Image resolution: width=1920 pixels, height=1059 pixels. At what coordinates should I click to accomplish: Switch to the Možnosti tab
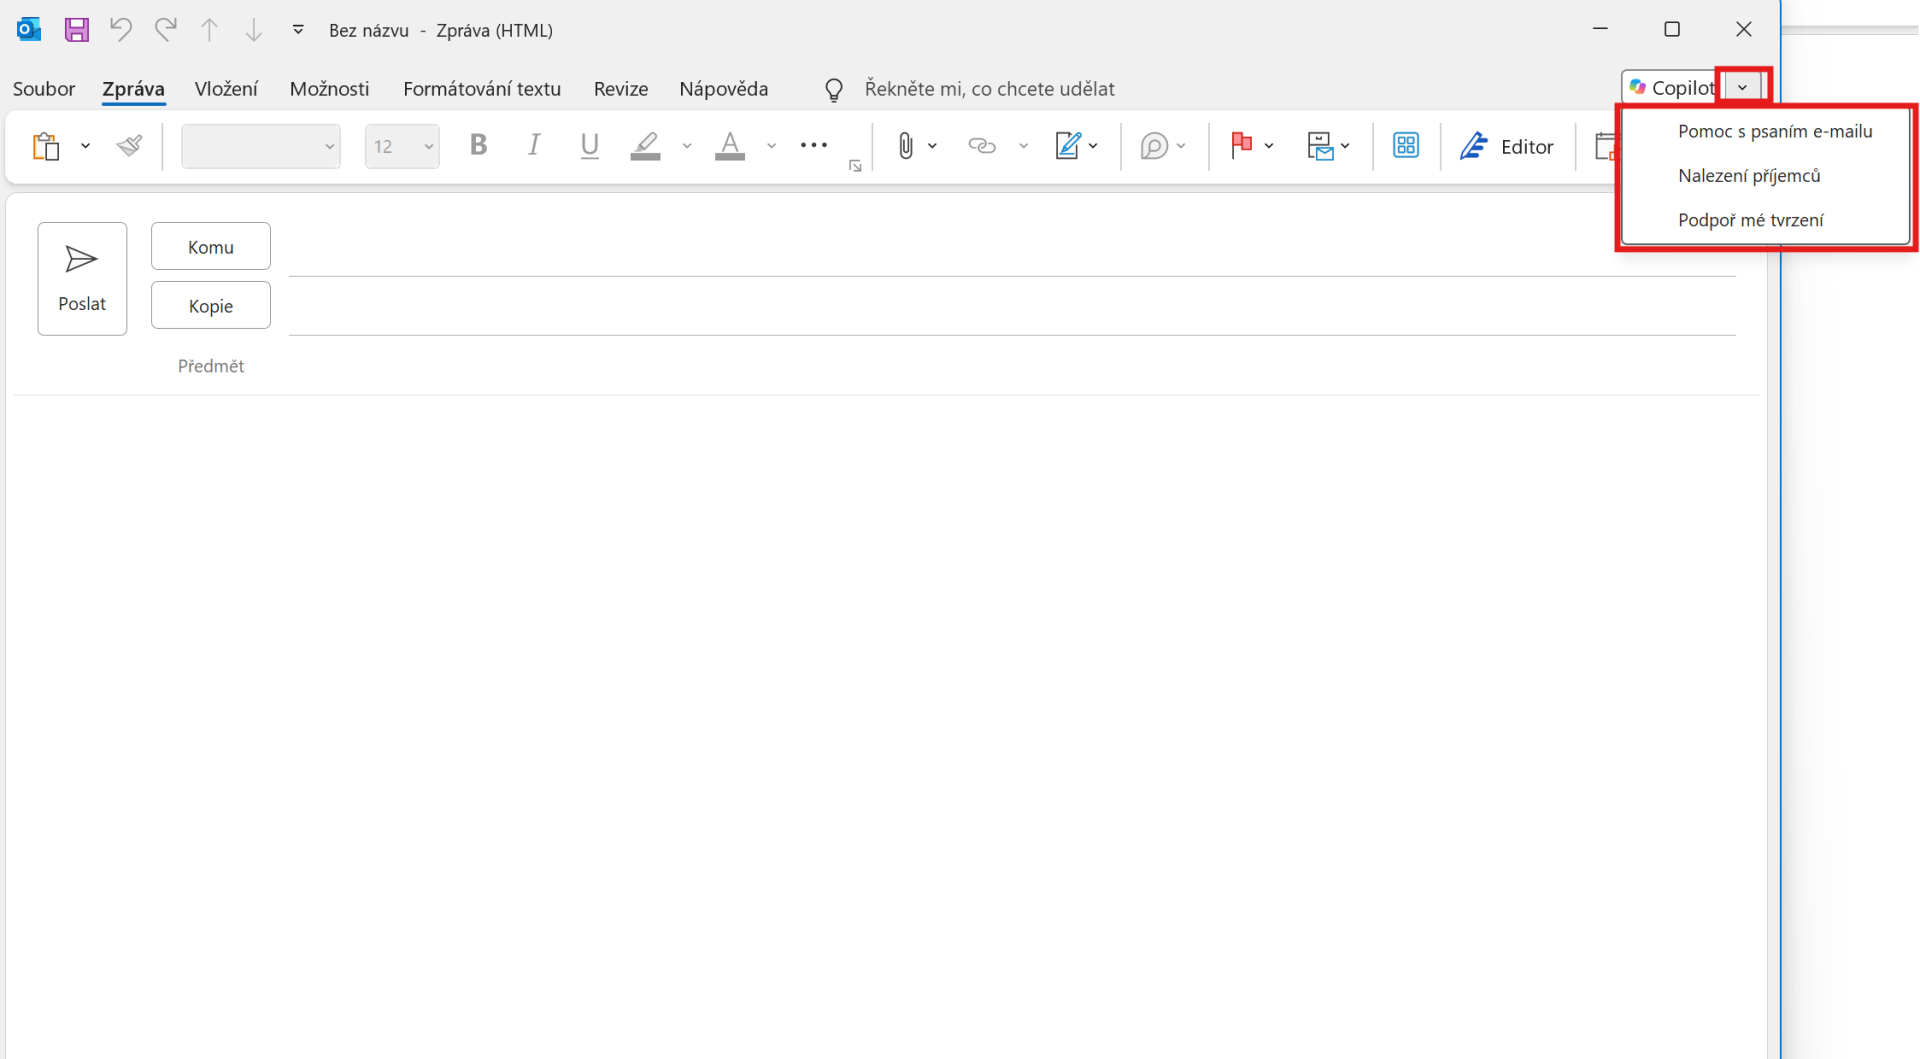point(329,89)
